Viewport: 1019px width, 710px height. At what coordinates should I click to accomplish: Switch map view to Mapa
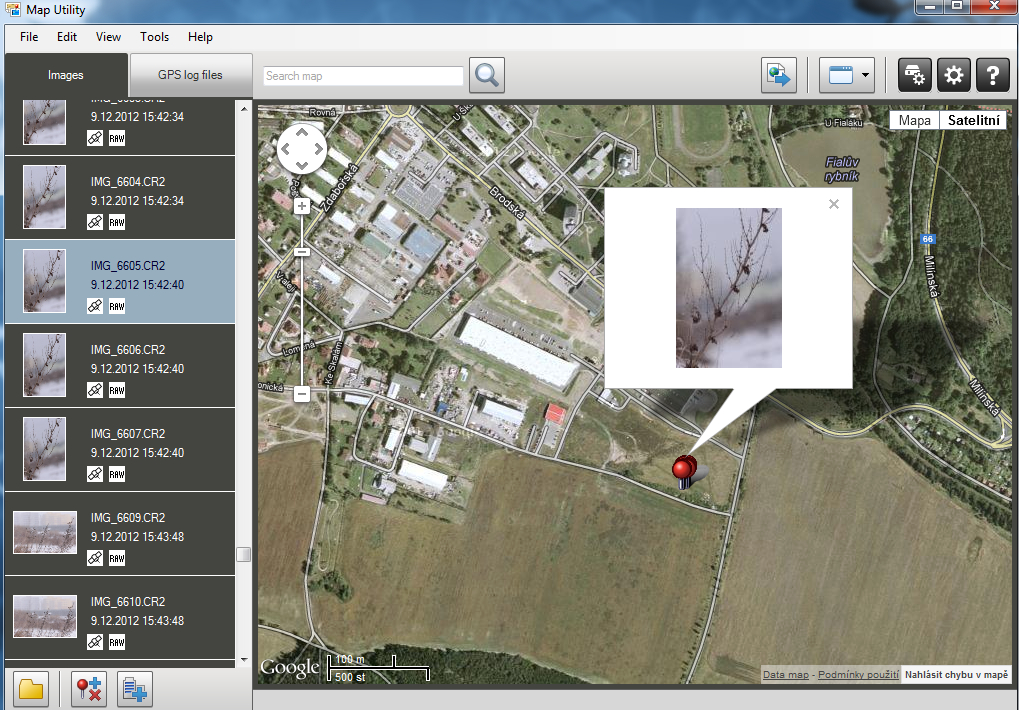coord(914,120)
